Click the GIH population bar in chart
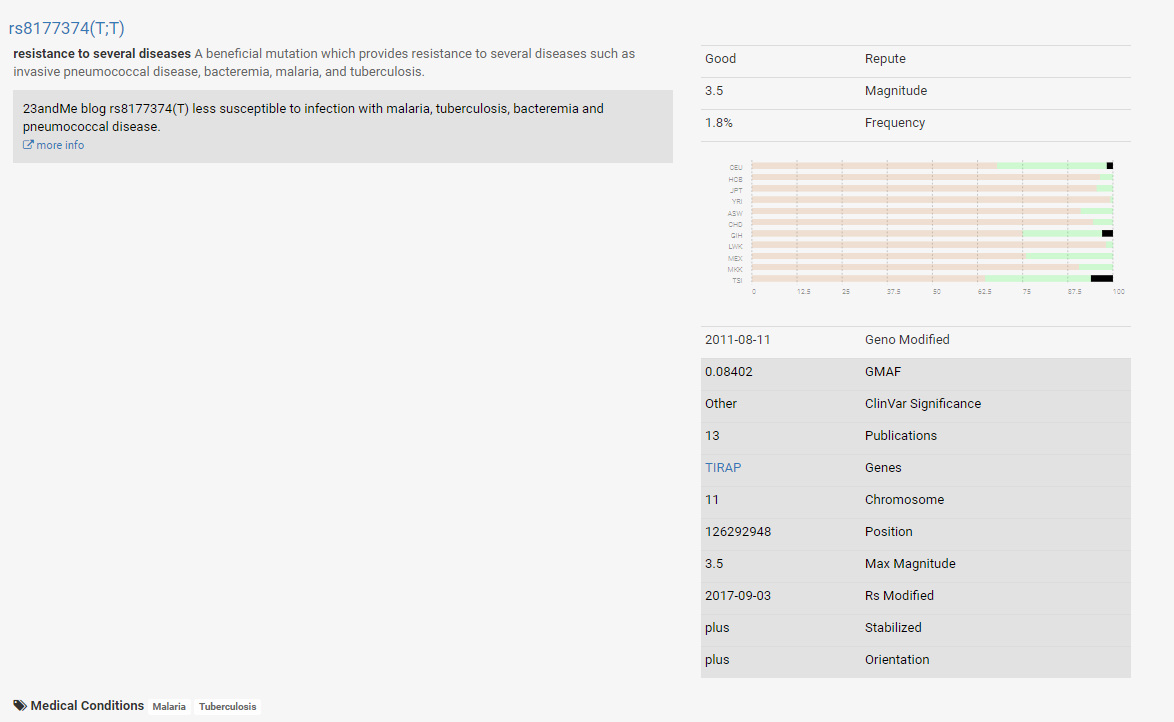 [x=932, y=234]
